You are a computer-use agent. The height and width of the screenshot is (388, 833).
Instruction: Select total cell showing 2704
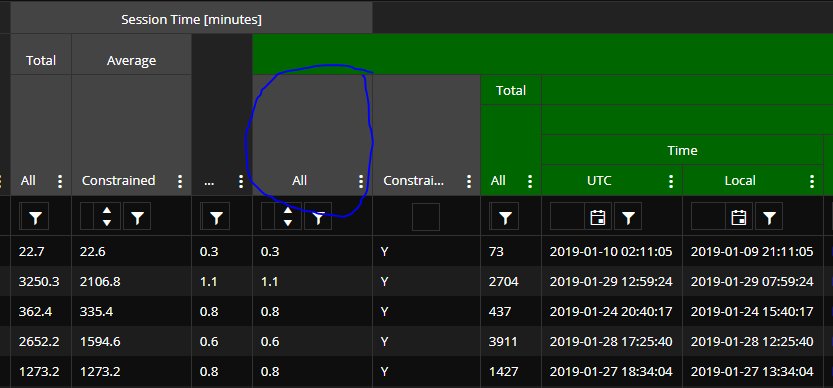point(511,281)
